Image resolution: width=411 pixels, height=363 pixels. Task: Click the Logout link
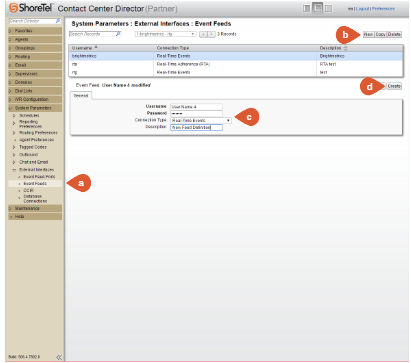[x=362, y=9]
